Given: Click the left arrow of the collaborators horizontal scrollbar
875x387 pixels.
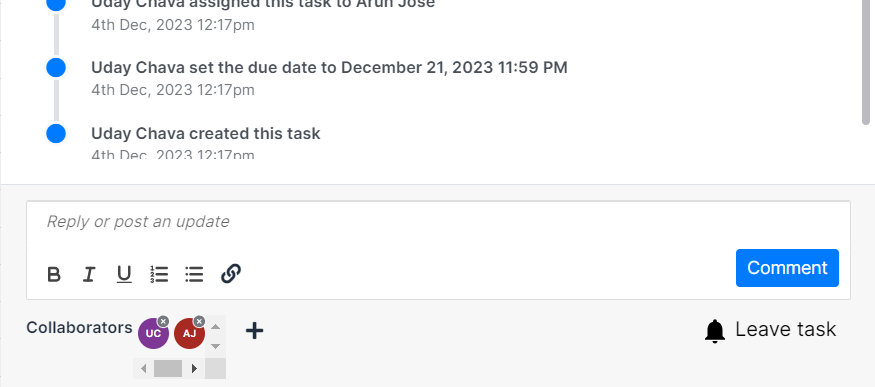Looking at the screenshot, I should [143, 369].
